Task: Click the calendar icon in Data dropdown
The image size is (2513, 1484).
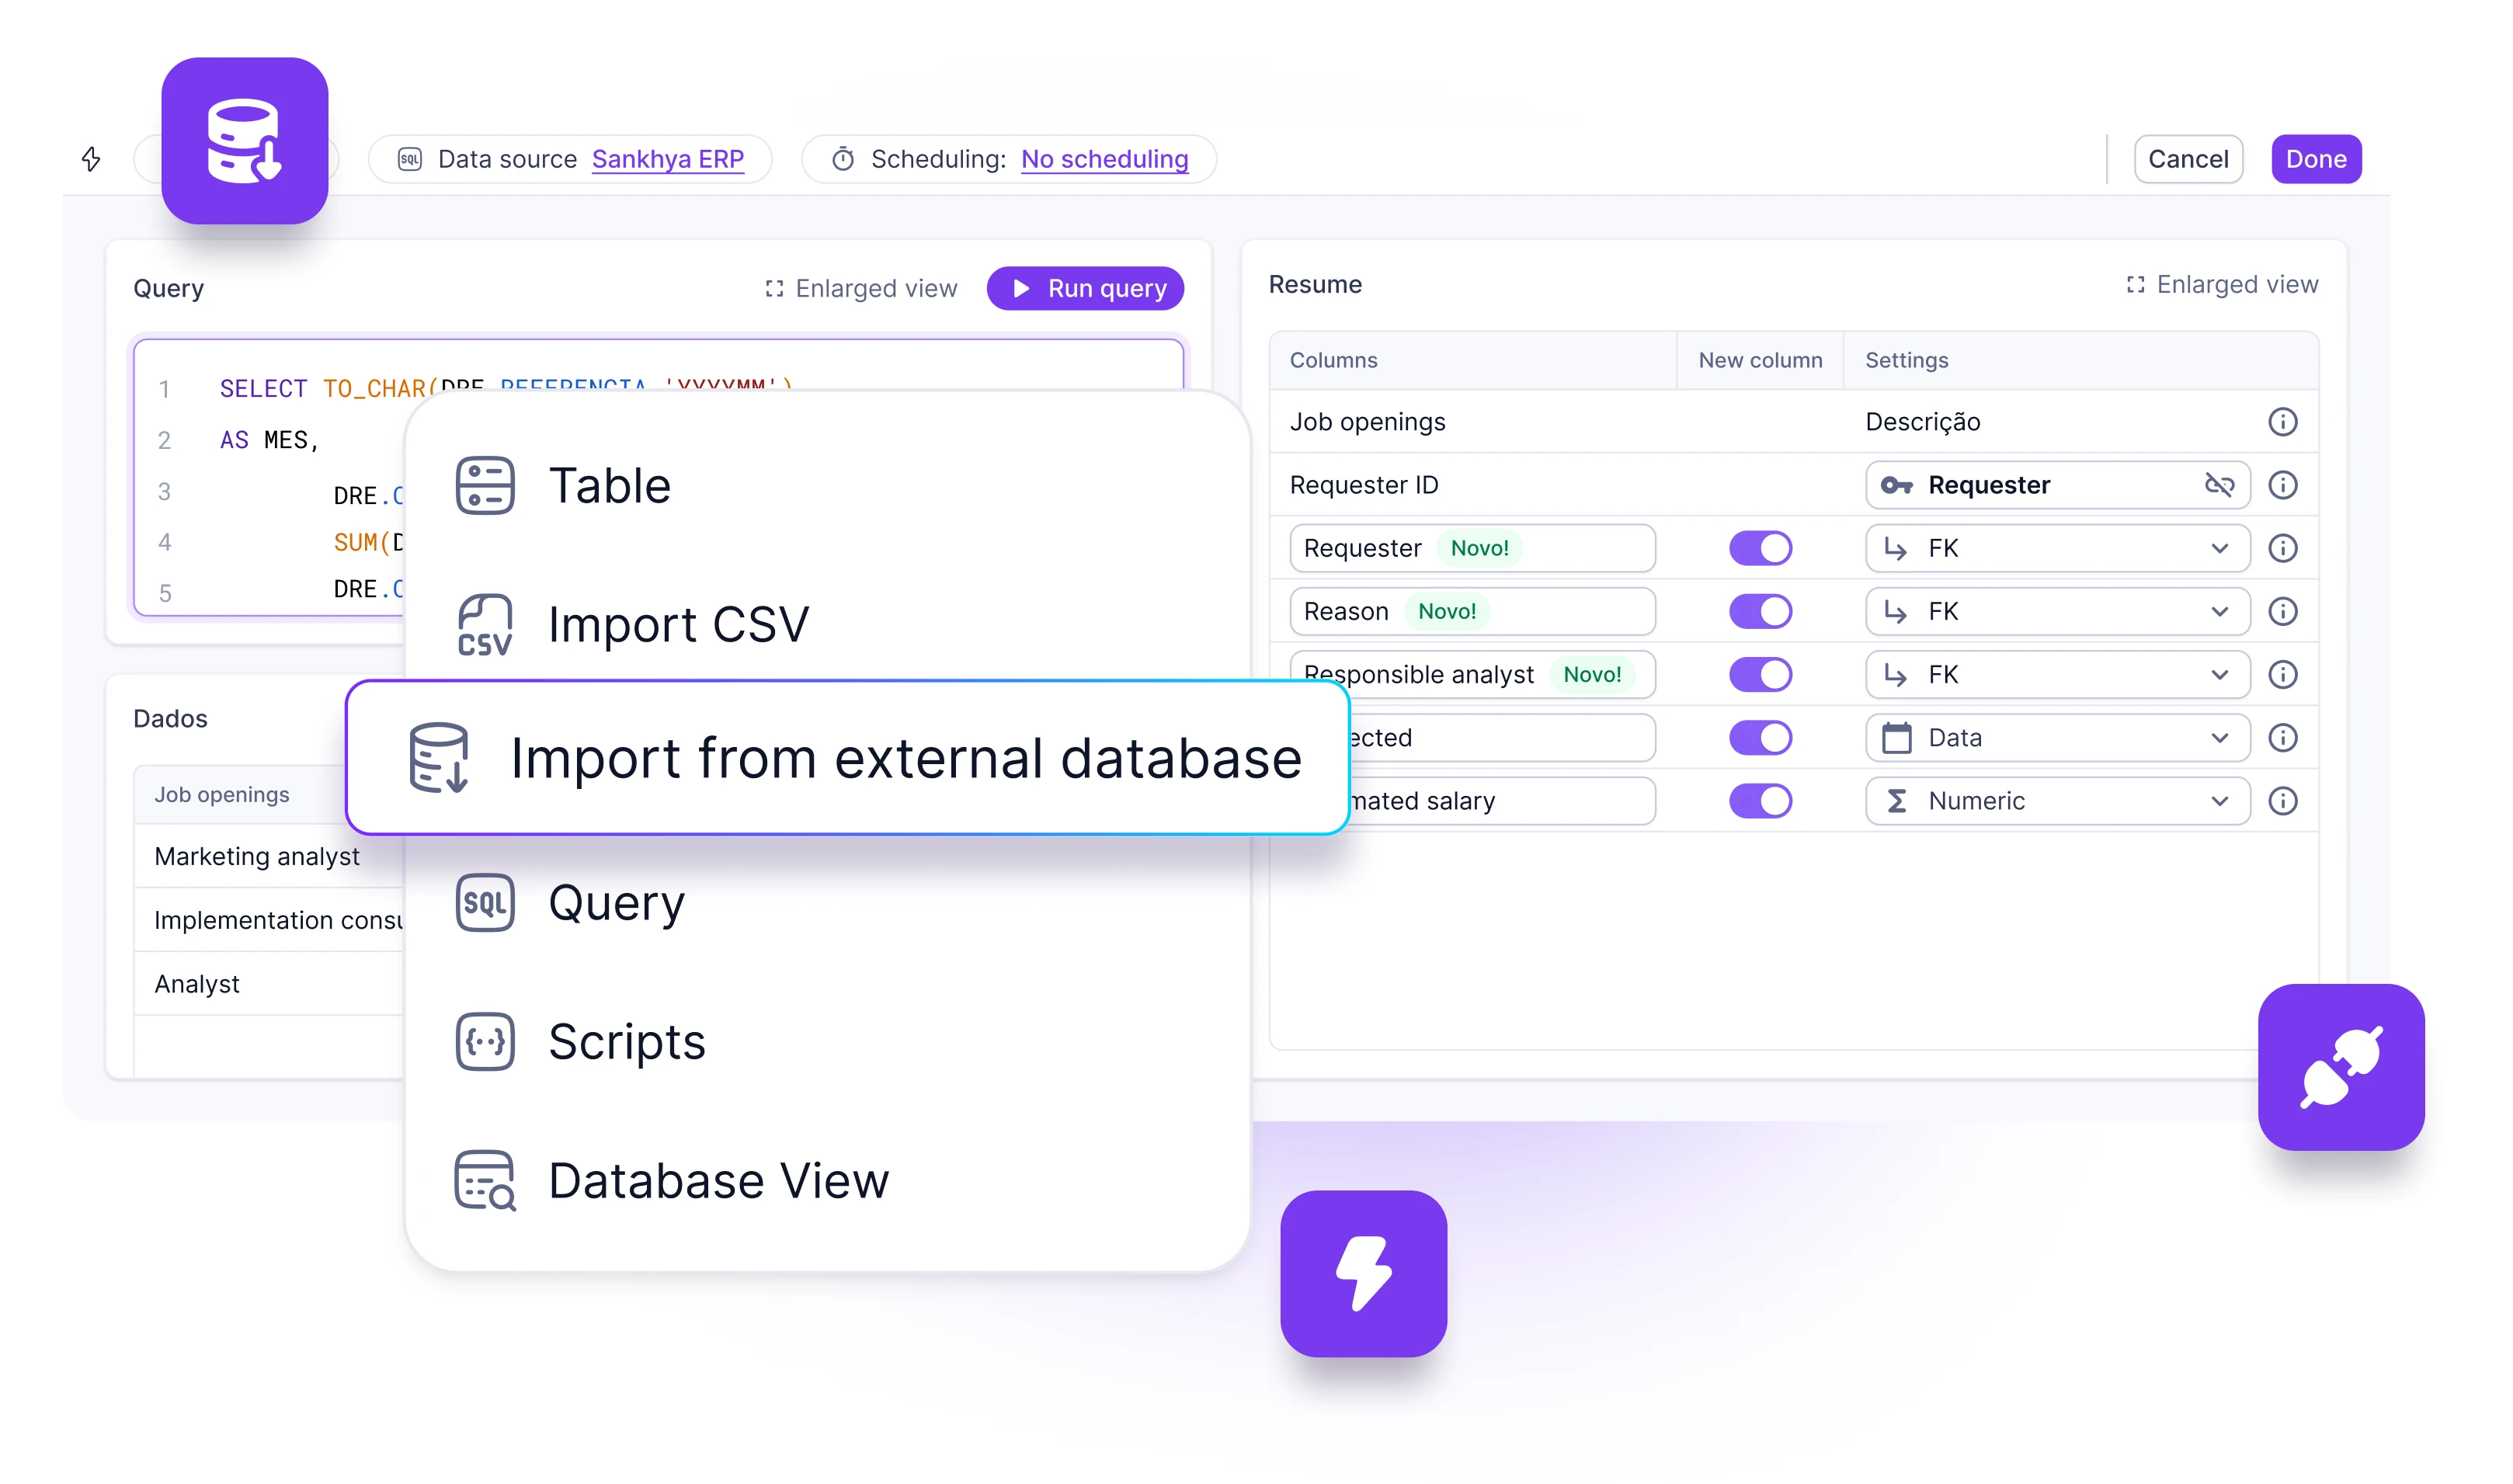Action: coord(1896,738)
